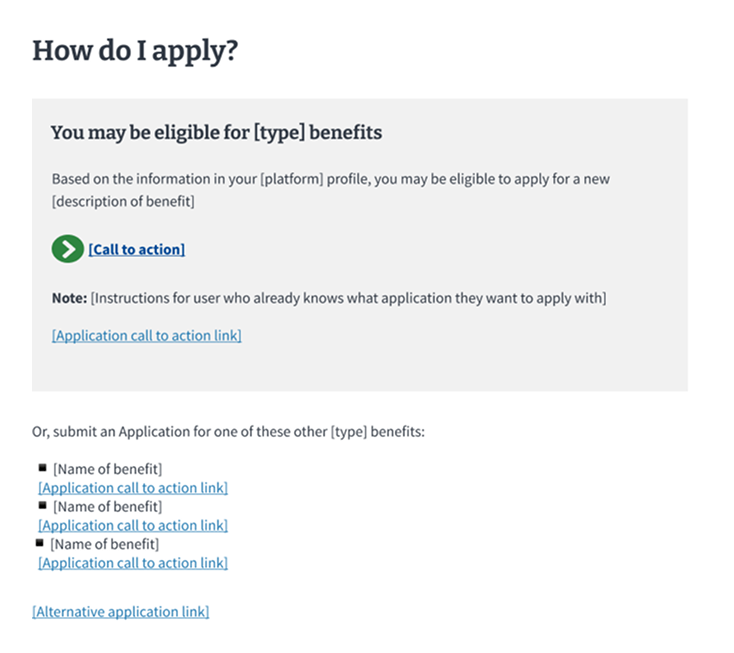Open the bold [Call to action] link
The image size is (734, 653).
click(137, 249)
